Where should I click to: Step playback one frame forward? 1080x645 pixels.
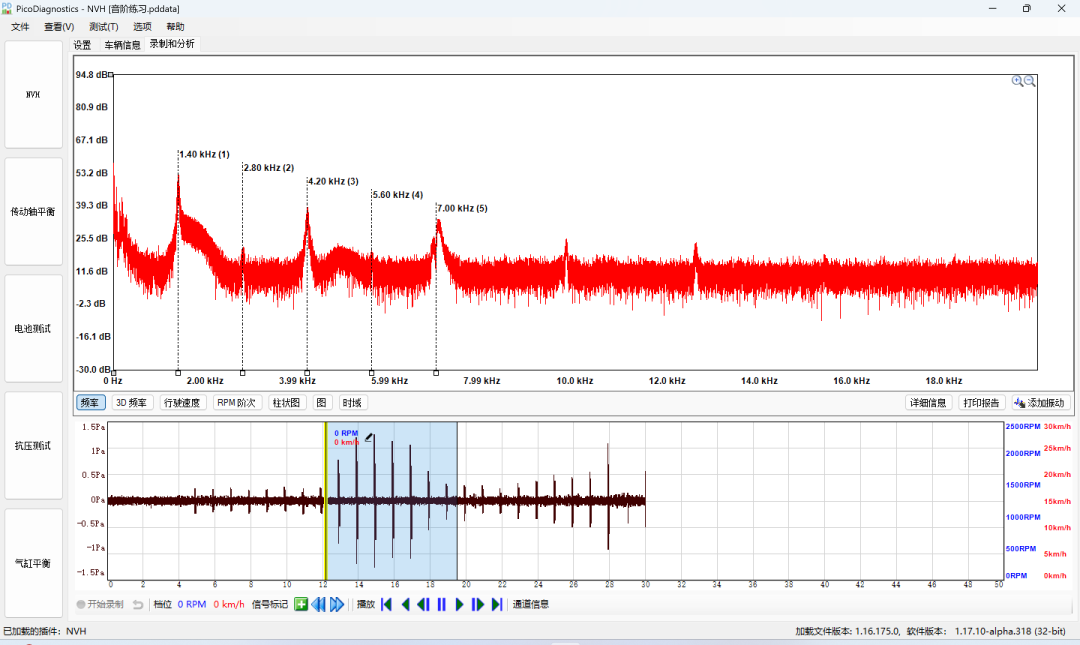[477, 604]
